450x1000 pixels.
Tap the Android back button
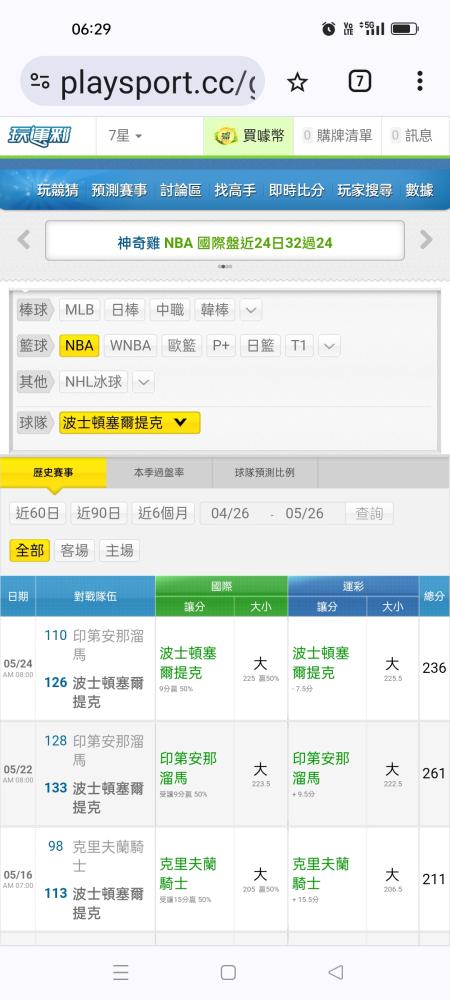(335, 972)
